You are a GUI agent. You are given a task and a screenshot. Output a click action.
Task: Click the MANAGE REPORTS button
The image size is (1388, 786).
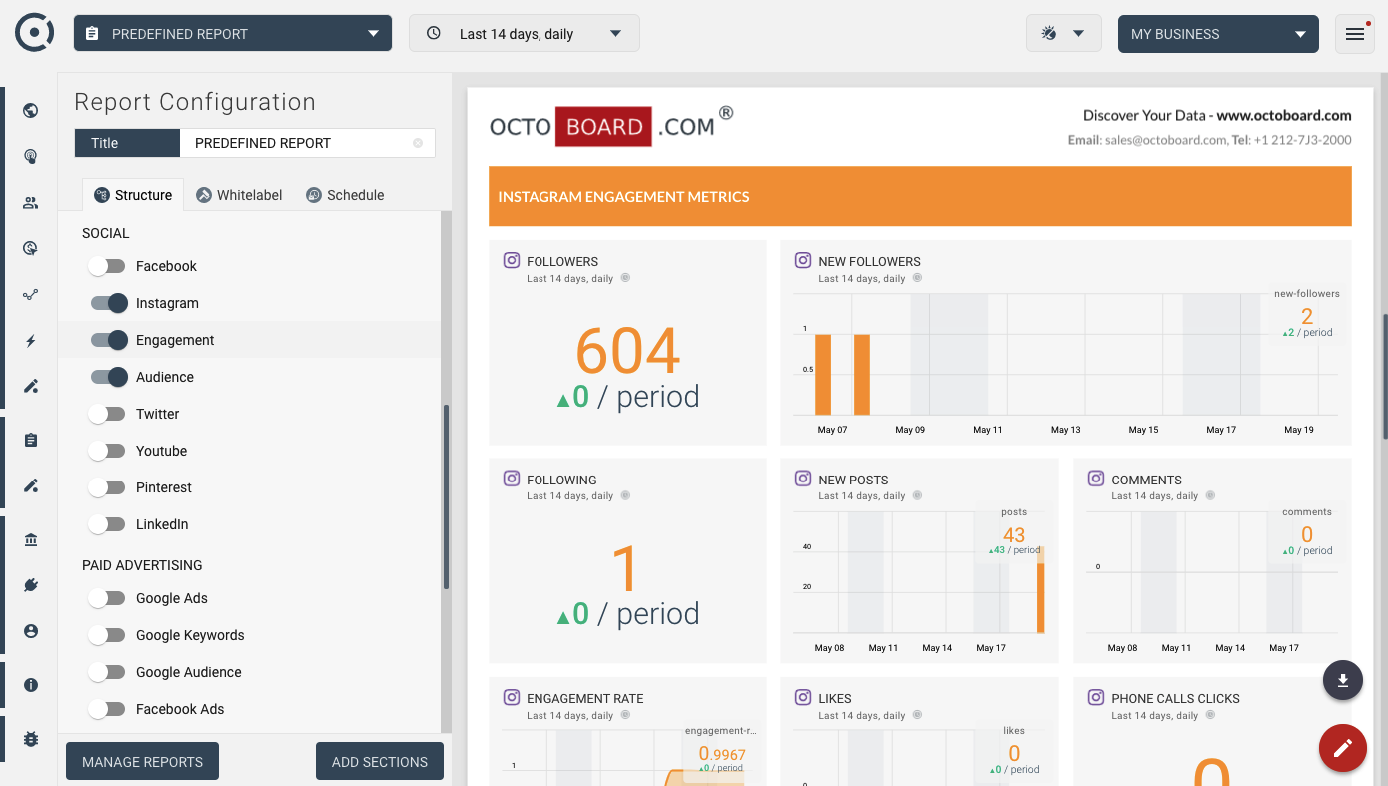pos(142,762)
